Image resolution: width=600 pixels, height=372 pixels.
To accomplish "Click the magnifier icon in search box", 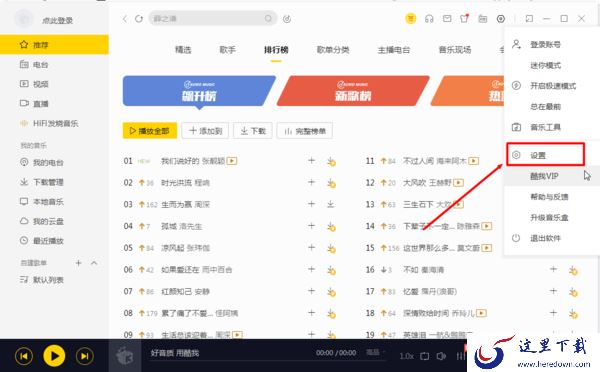I will [269, 18].
